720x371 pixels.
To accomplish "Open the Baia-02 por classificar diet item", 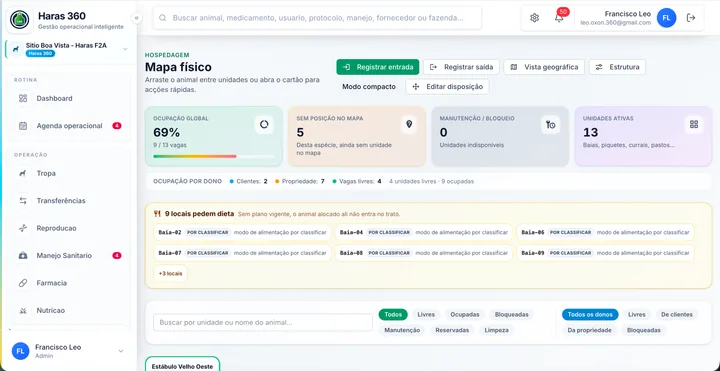I will [242, 232].
